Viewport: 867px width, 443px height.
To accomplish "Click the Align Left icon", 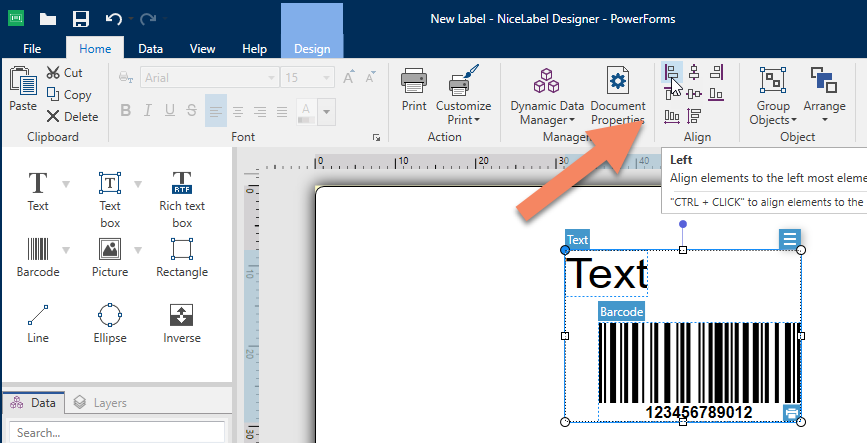I will (x=672, y=72).
